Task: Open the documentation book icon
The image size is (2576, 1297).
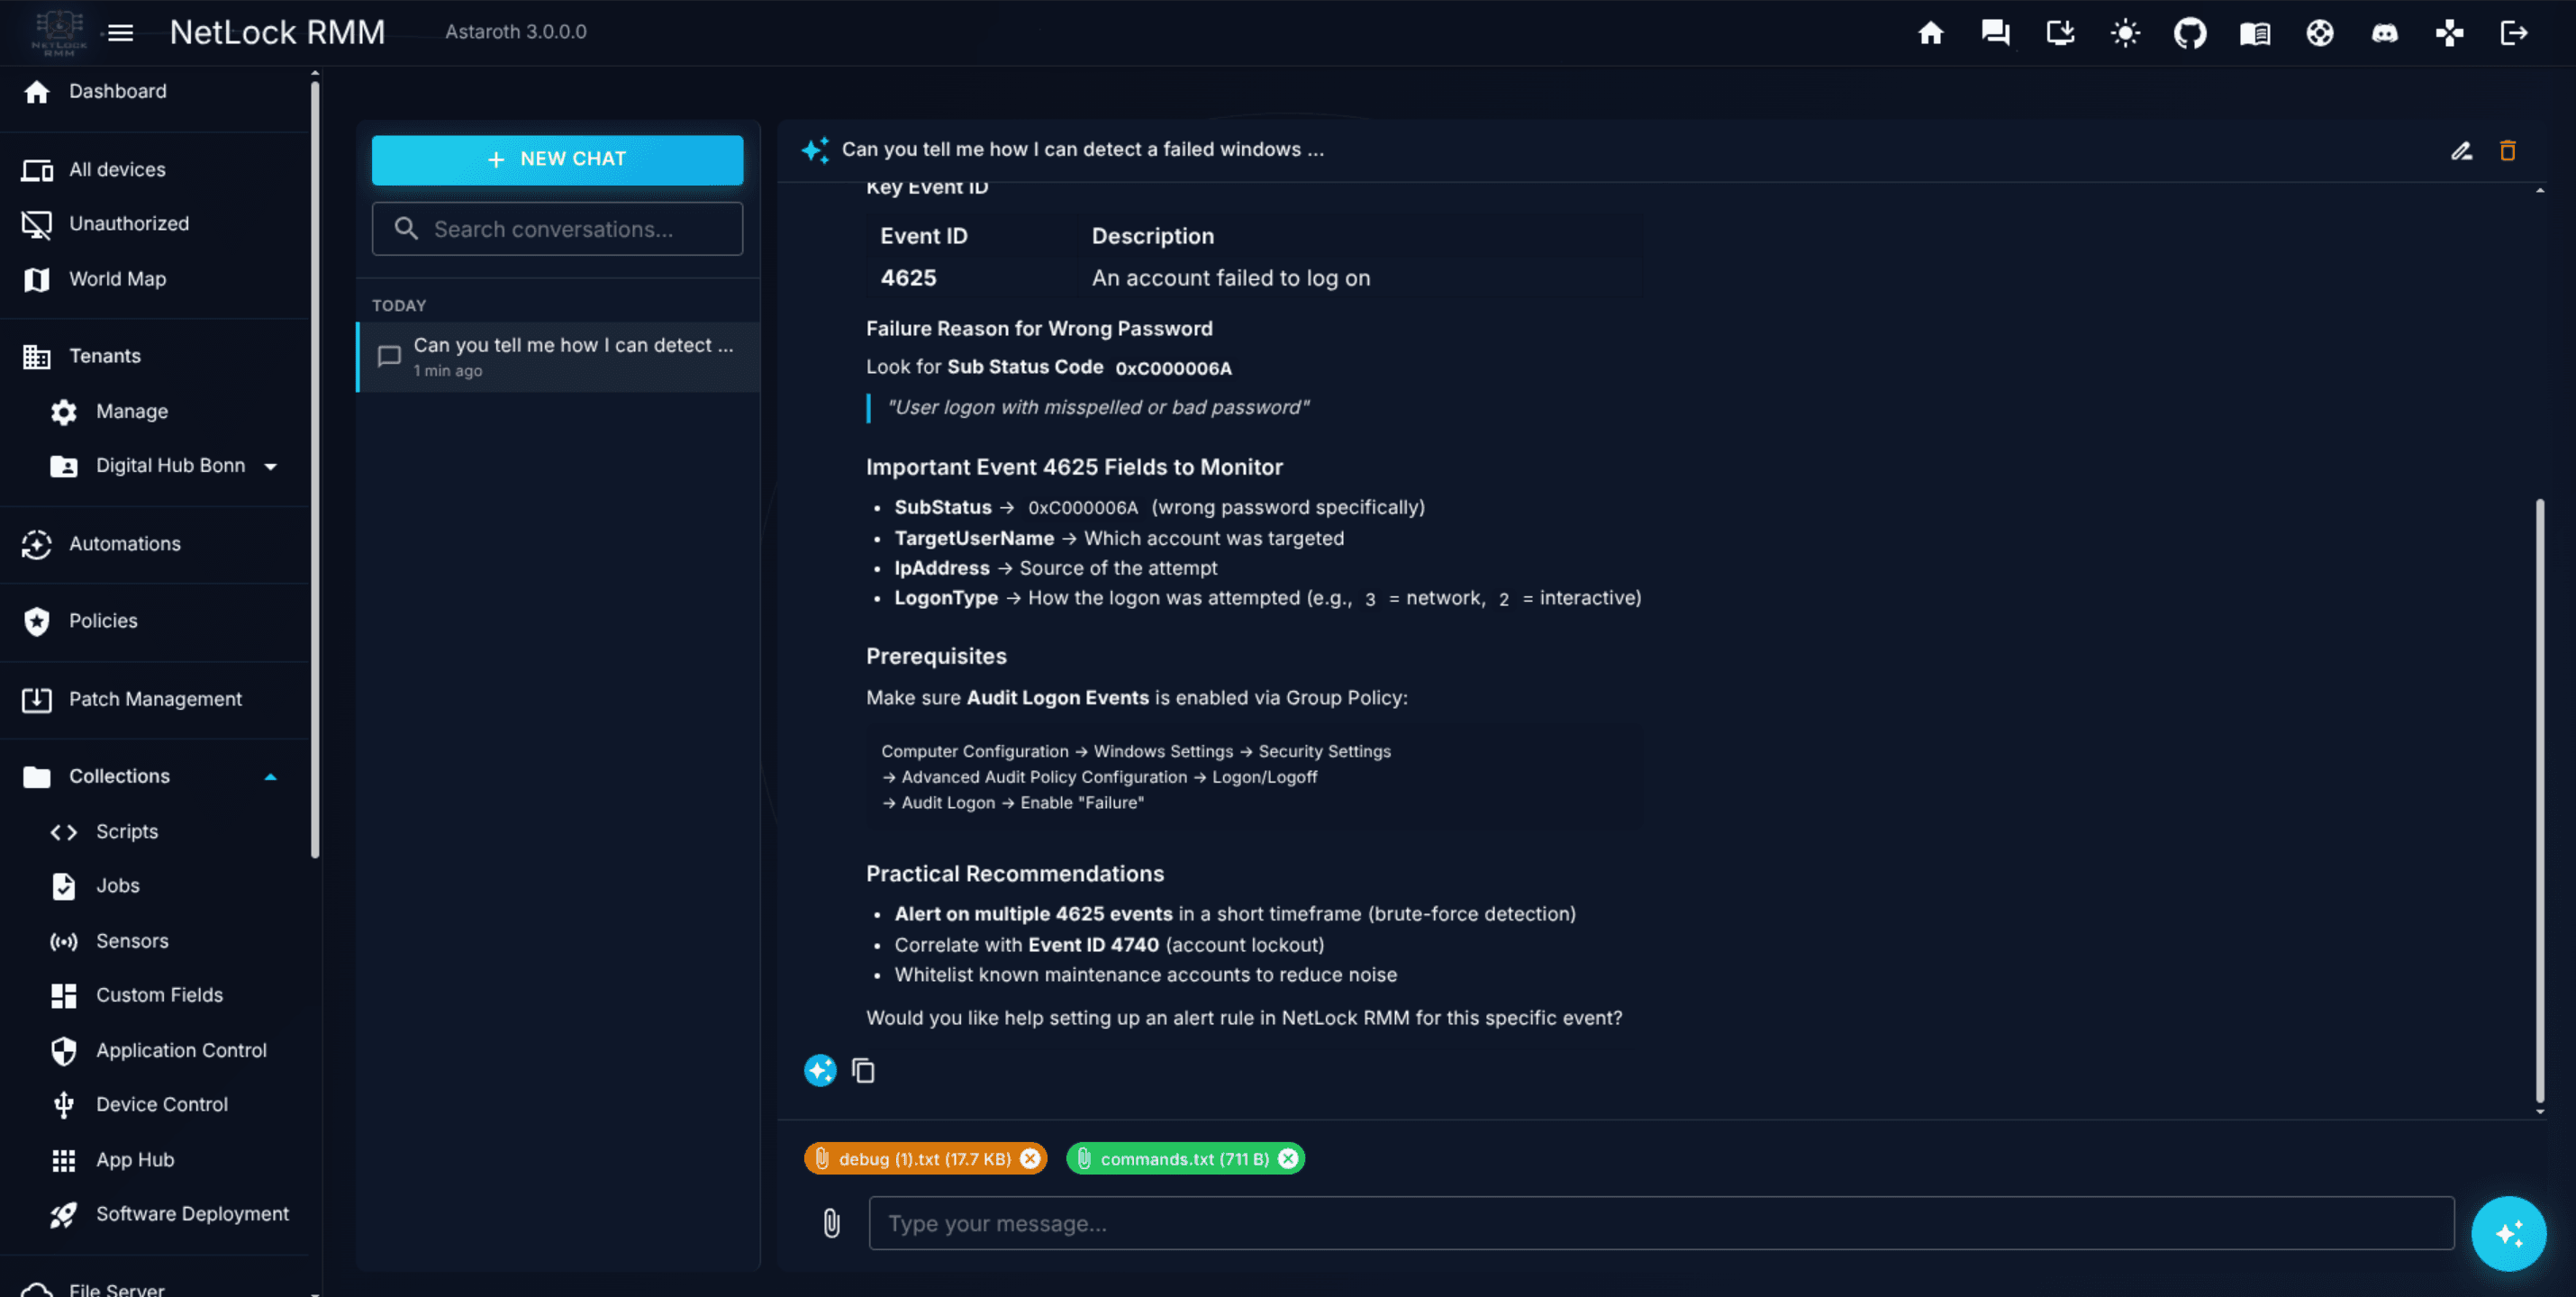Action: 2255,33
